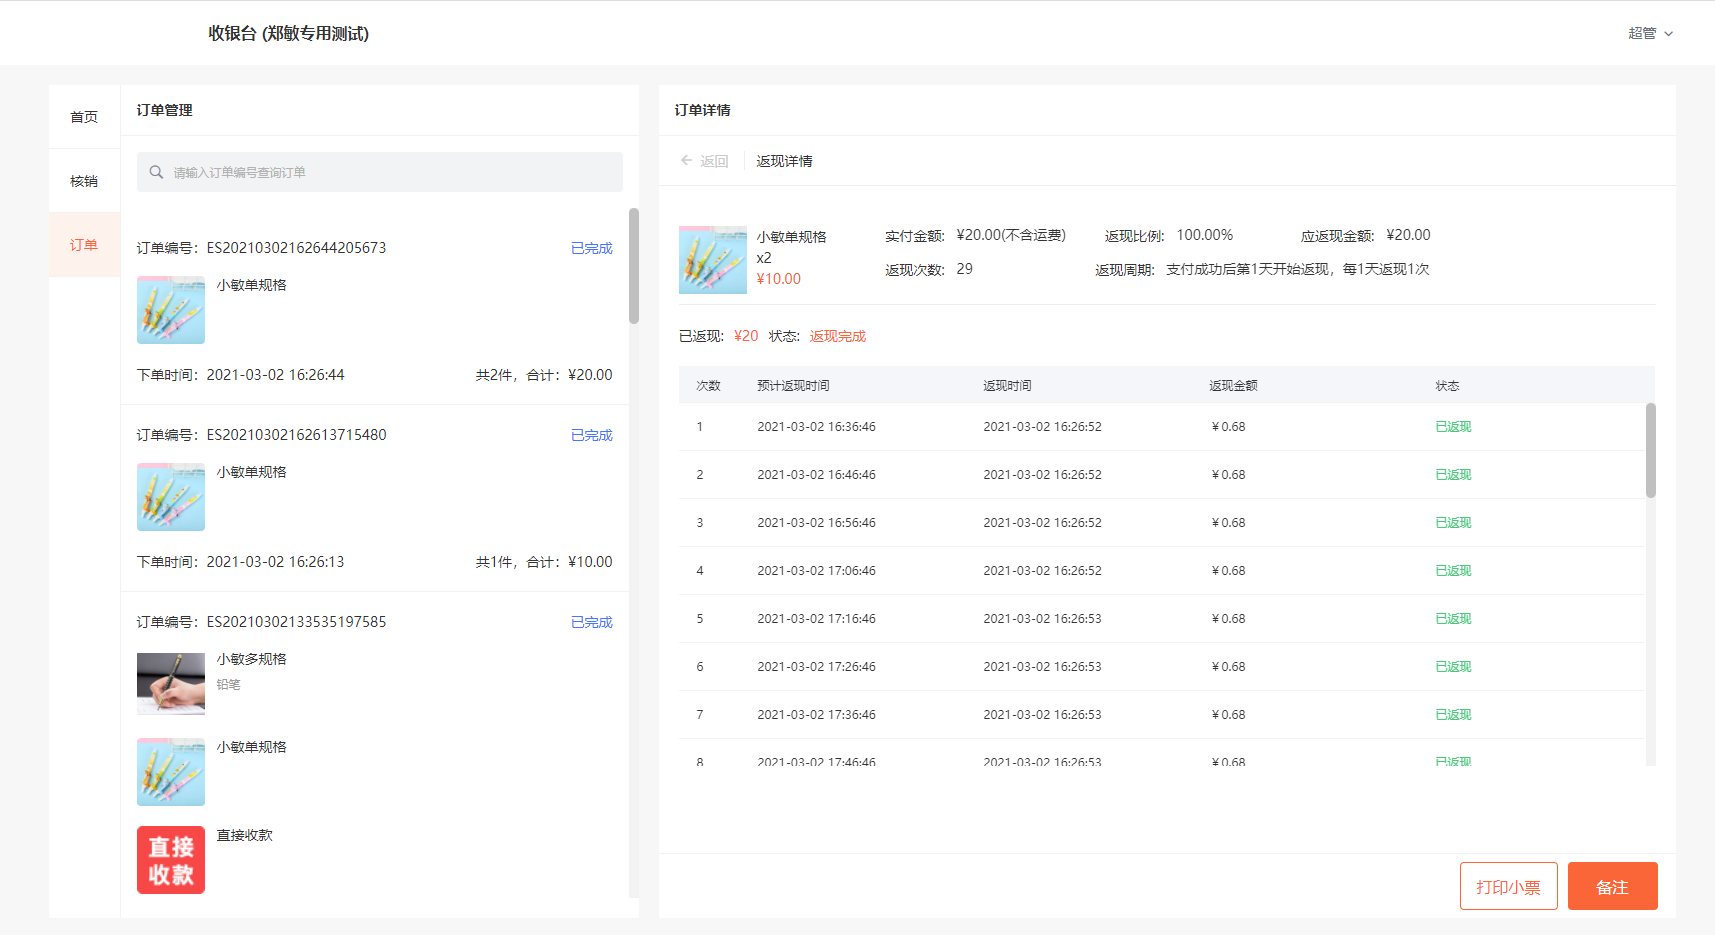
Task: Click product image in order detail header
Action: [713, 260]
